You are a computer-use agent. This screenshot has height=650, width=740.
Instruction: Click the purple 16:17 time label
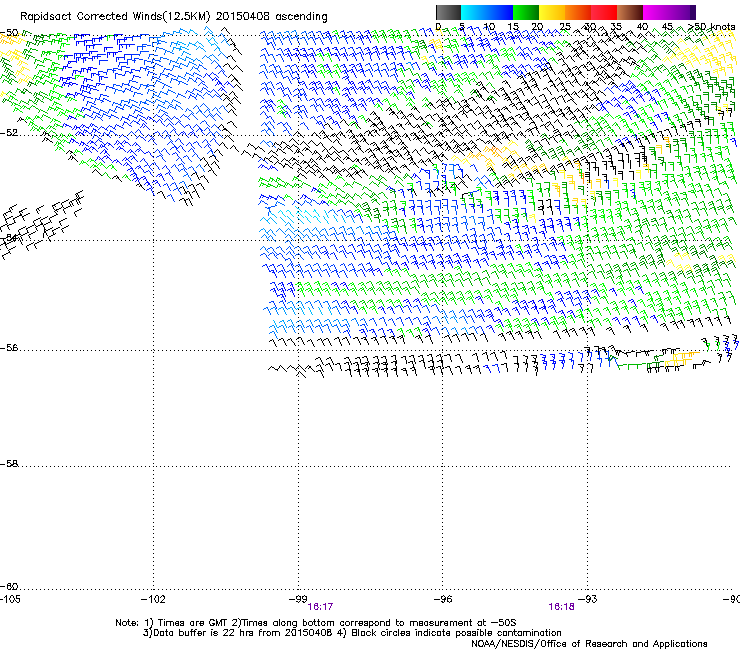coord(320,607)
